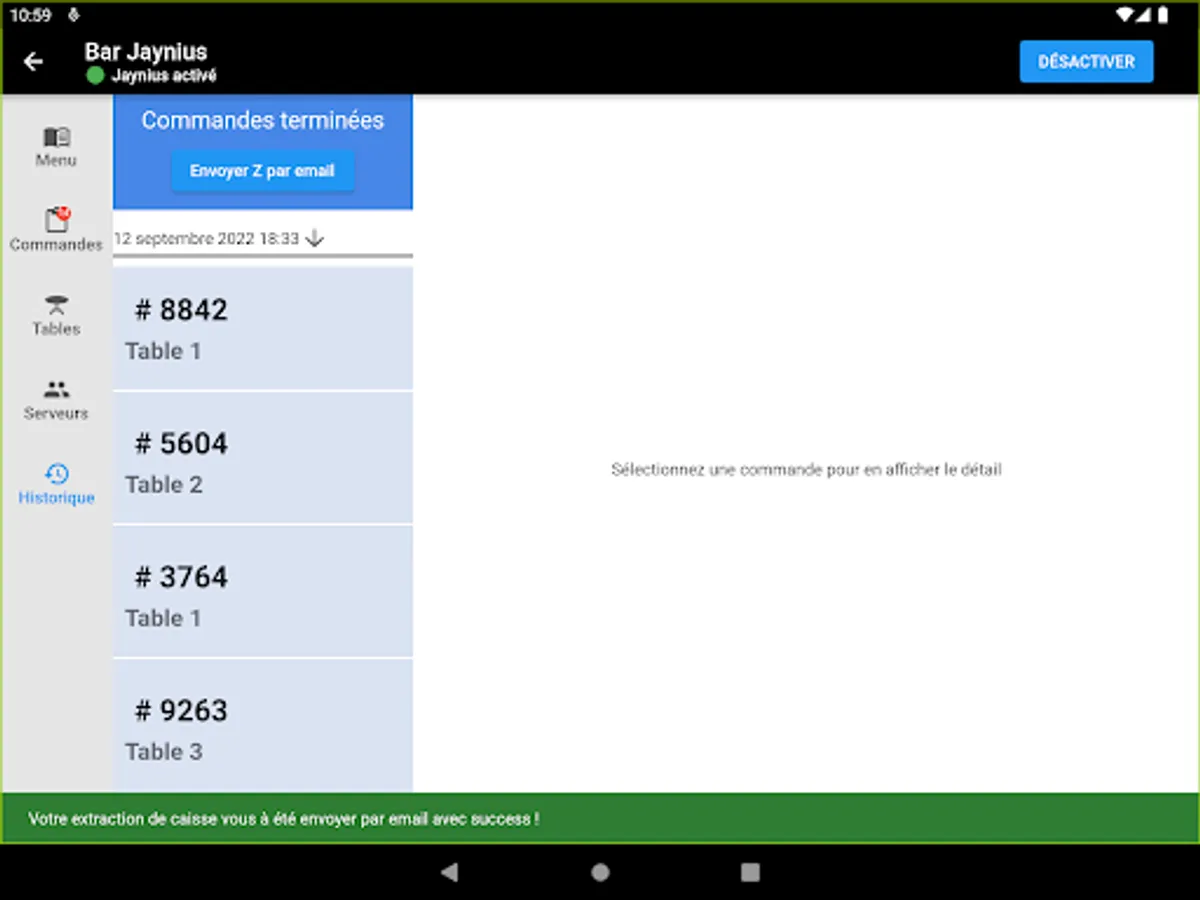Open order # 3764 for Table 1

click(x=263, y=592)
